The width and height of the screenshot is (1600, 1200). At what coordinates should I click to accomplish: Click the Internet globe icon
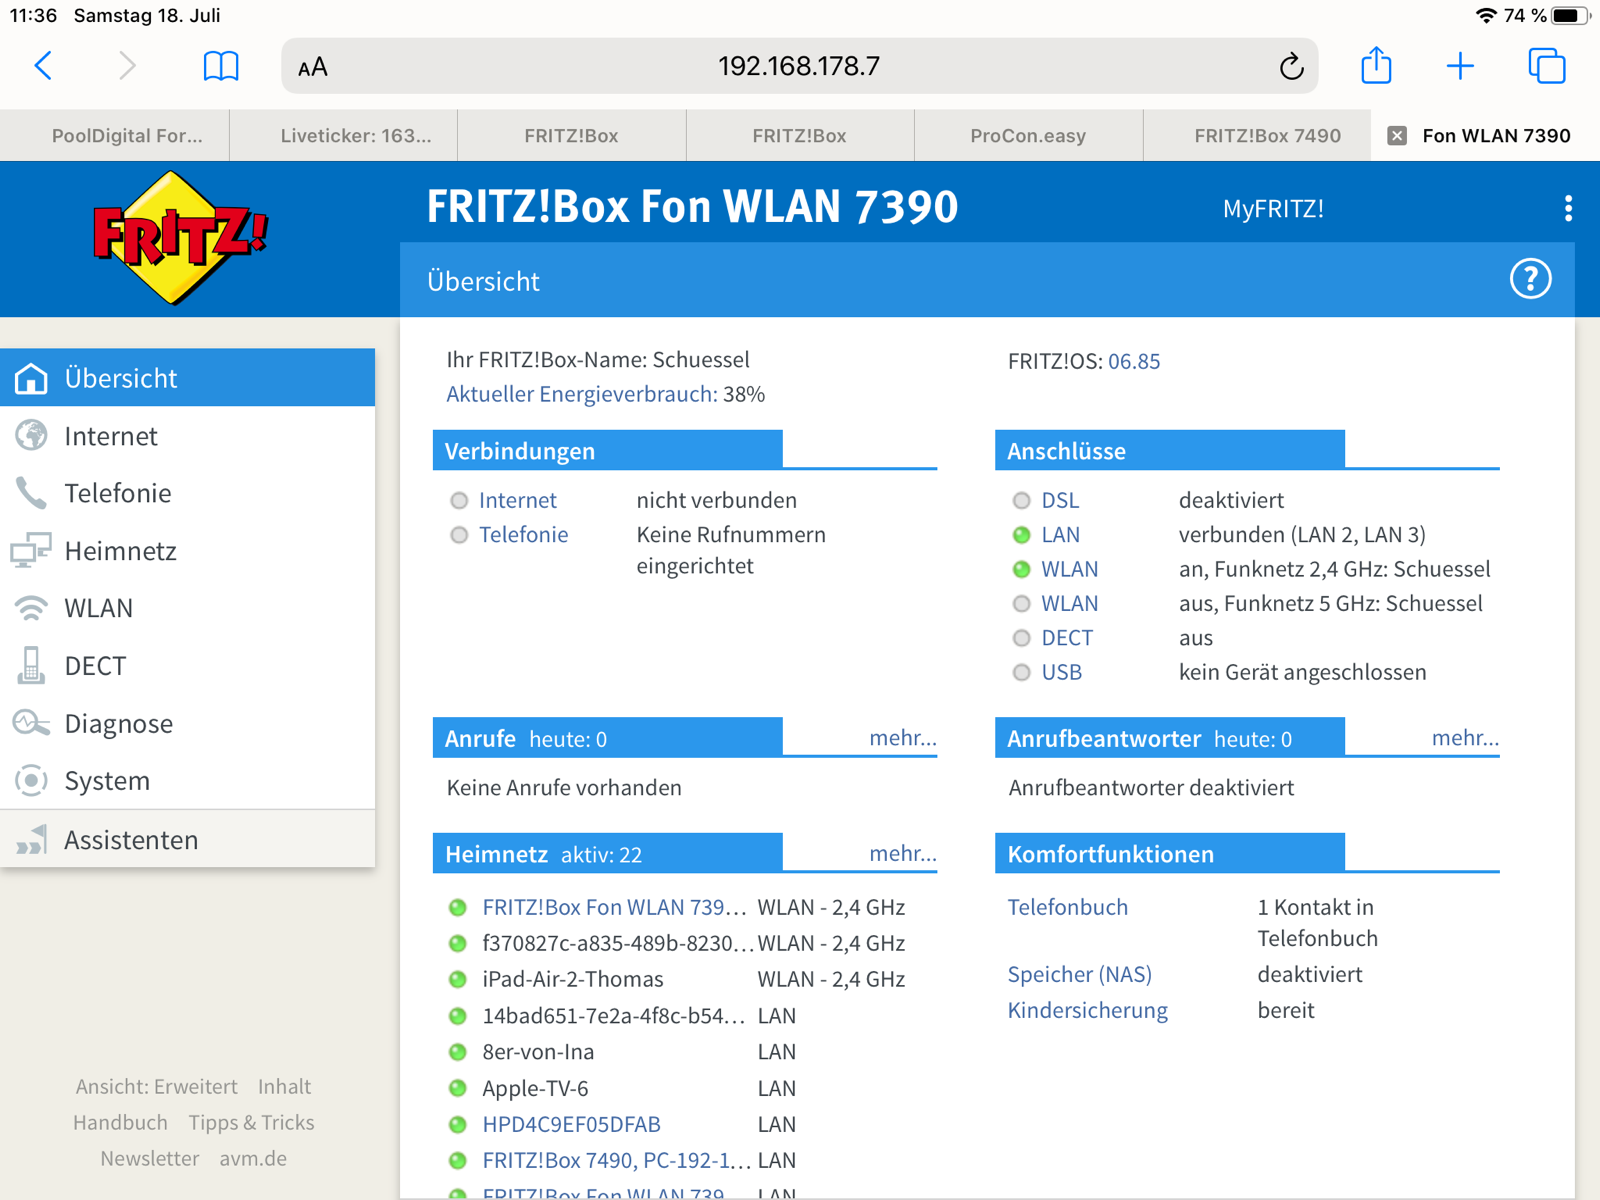tap(31, 436)
